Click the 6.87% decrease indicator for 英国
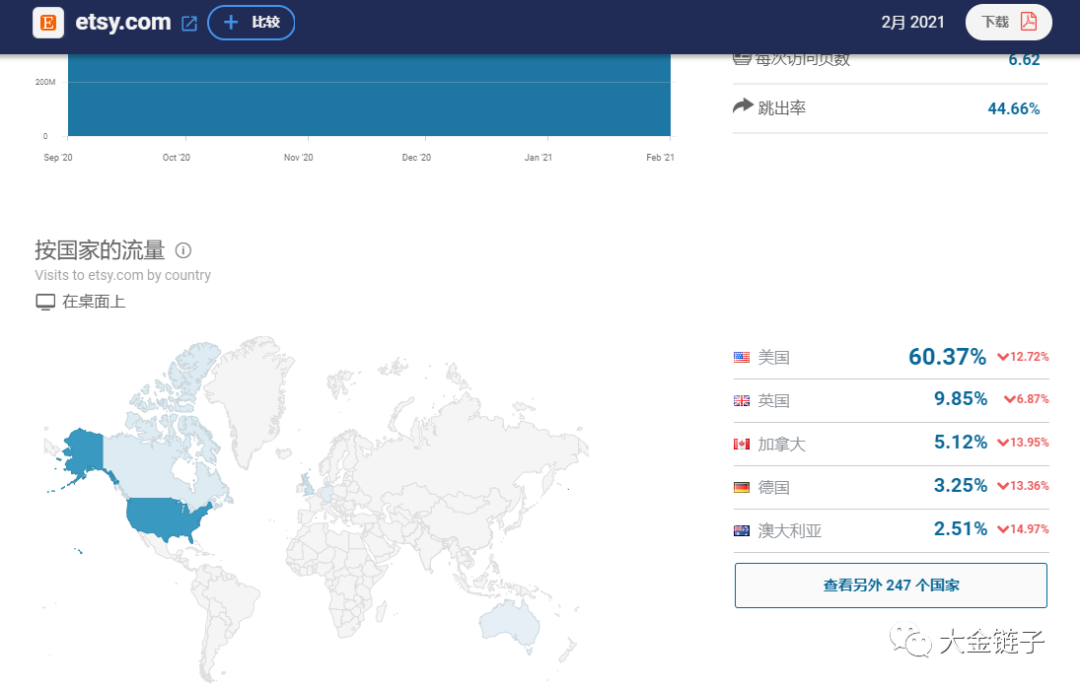Viewport: 1080px width, 689px height. tap(1026, 399)
